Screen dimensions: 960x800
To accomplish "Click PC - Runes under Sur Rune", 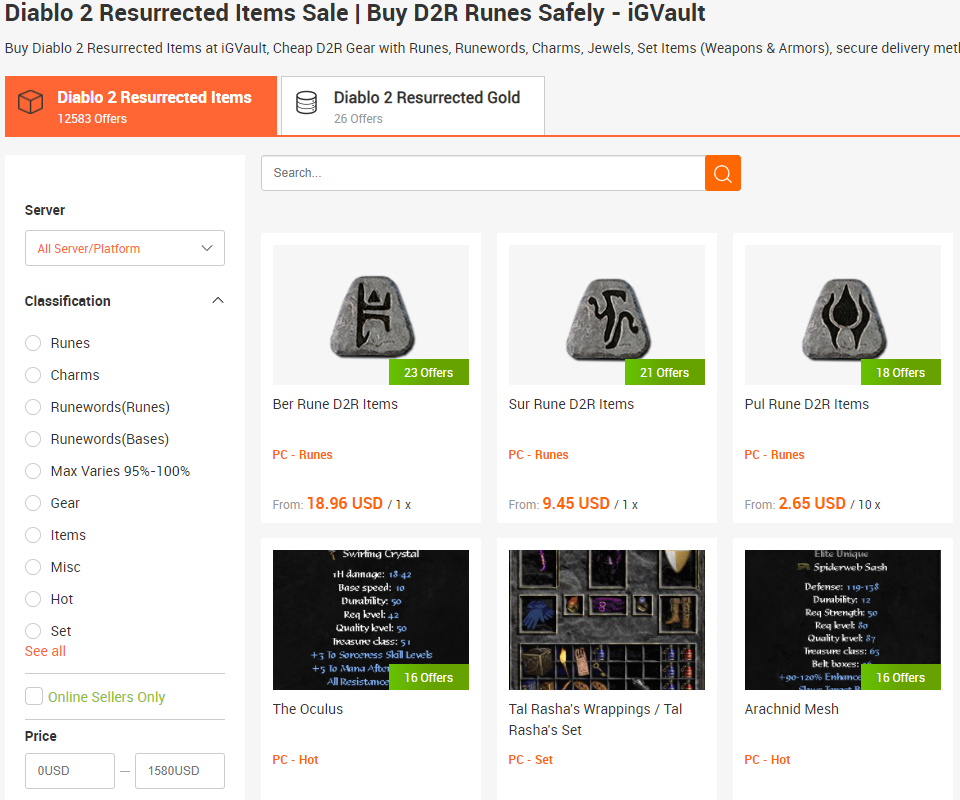I will pyautogui.click(x=538, y=455).
